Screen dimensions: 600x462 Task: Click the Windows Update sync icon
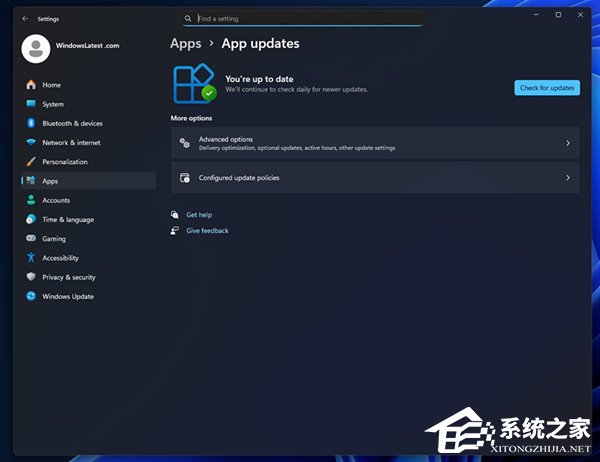coord(31,296)
